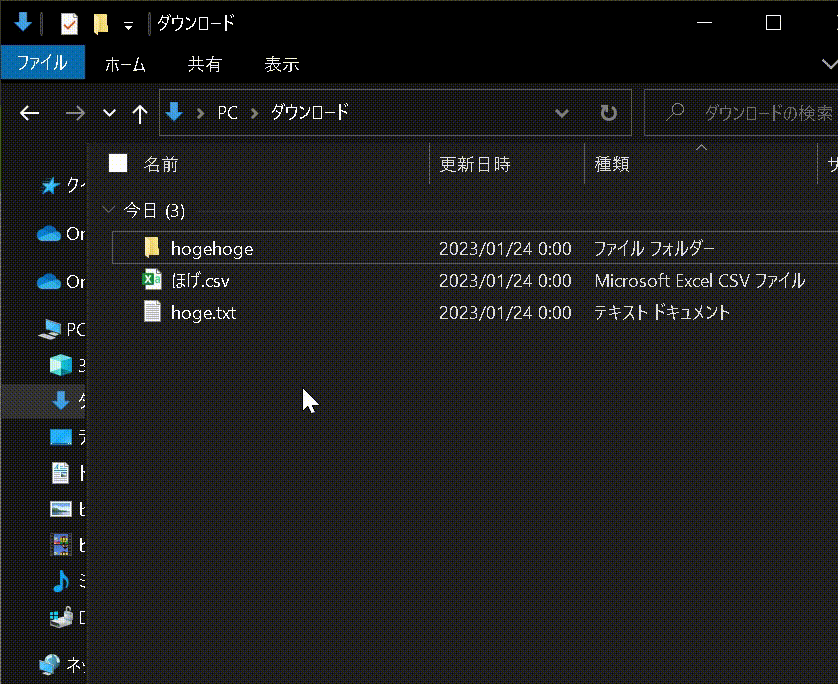Screen dimensions: 838x684
Task: Collapse the 今日 (3) group
Action: [x=108, y=210]
